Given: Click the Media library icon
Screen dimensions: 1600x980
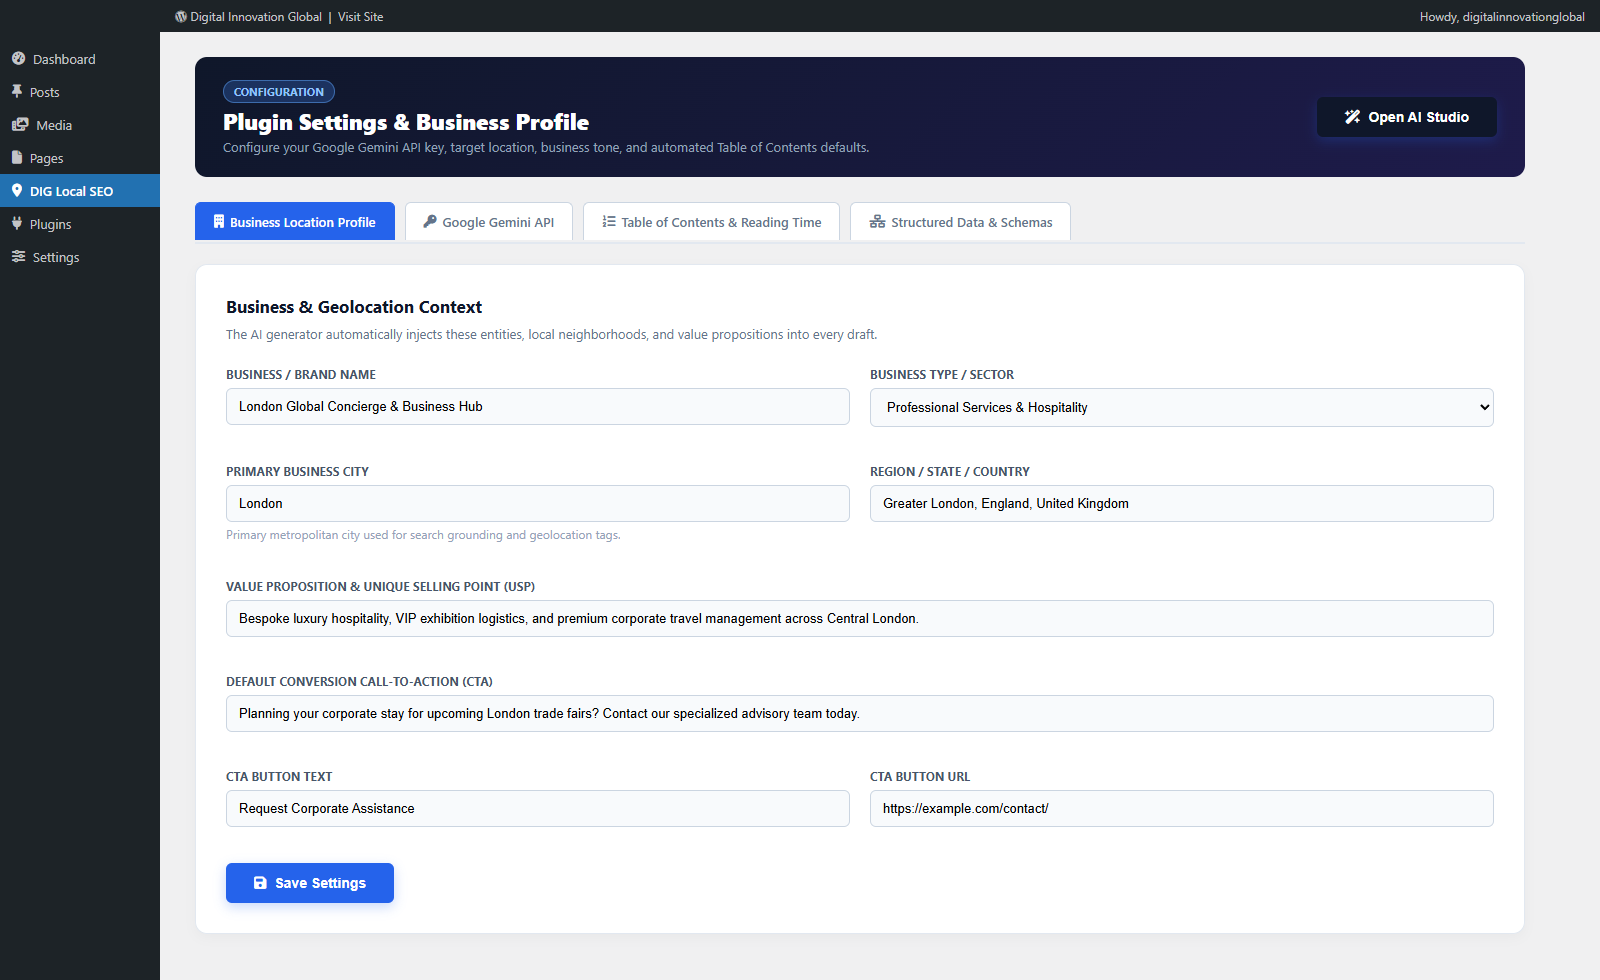Looking at the screenshot, I should (20, 125).
